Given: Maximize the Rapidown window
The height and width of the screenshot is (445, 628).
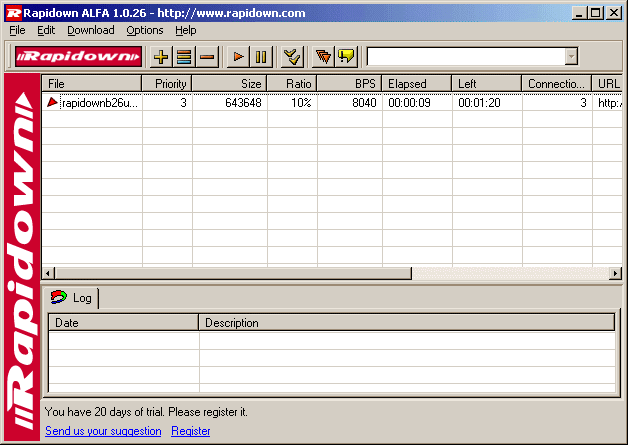Looking at the screenshot, I should [595, 13].
